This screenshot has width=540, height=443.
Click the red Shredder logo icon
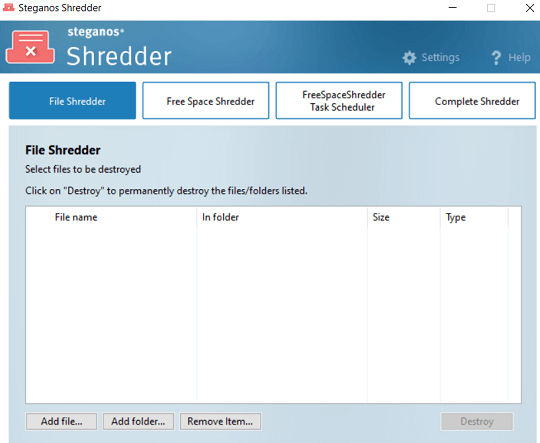(x=30, y=47)
